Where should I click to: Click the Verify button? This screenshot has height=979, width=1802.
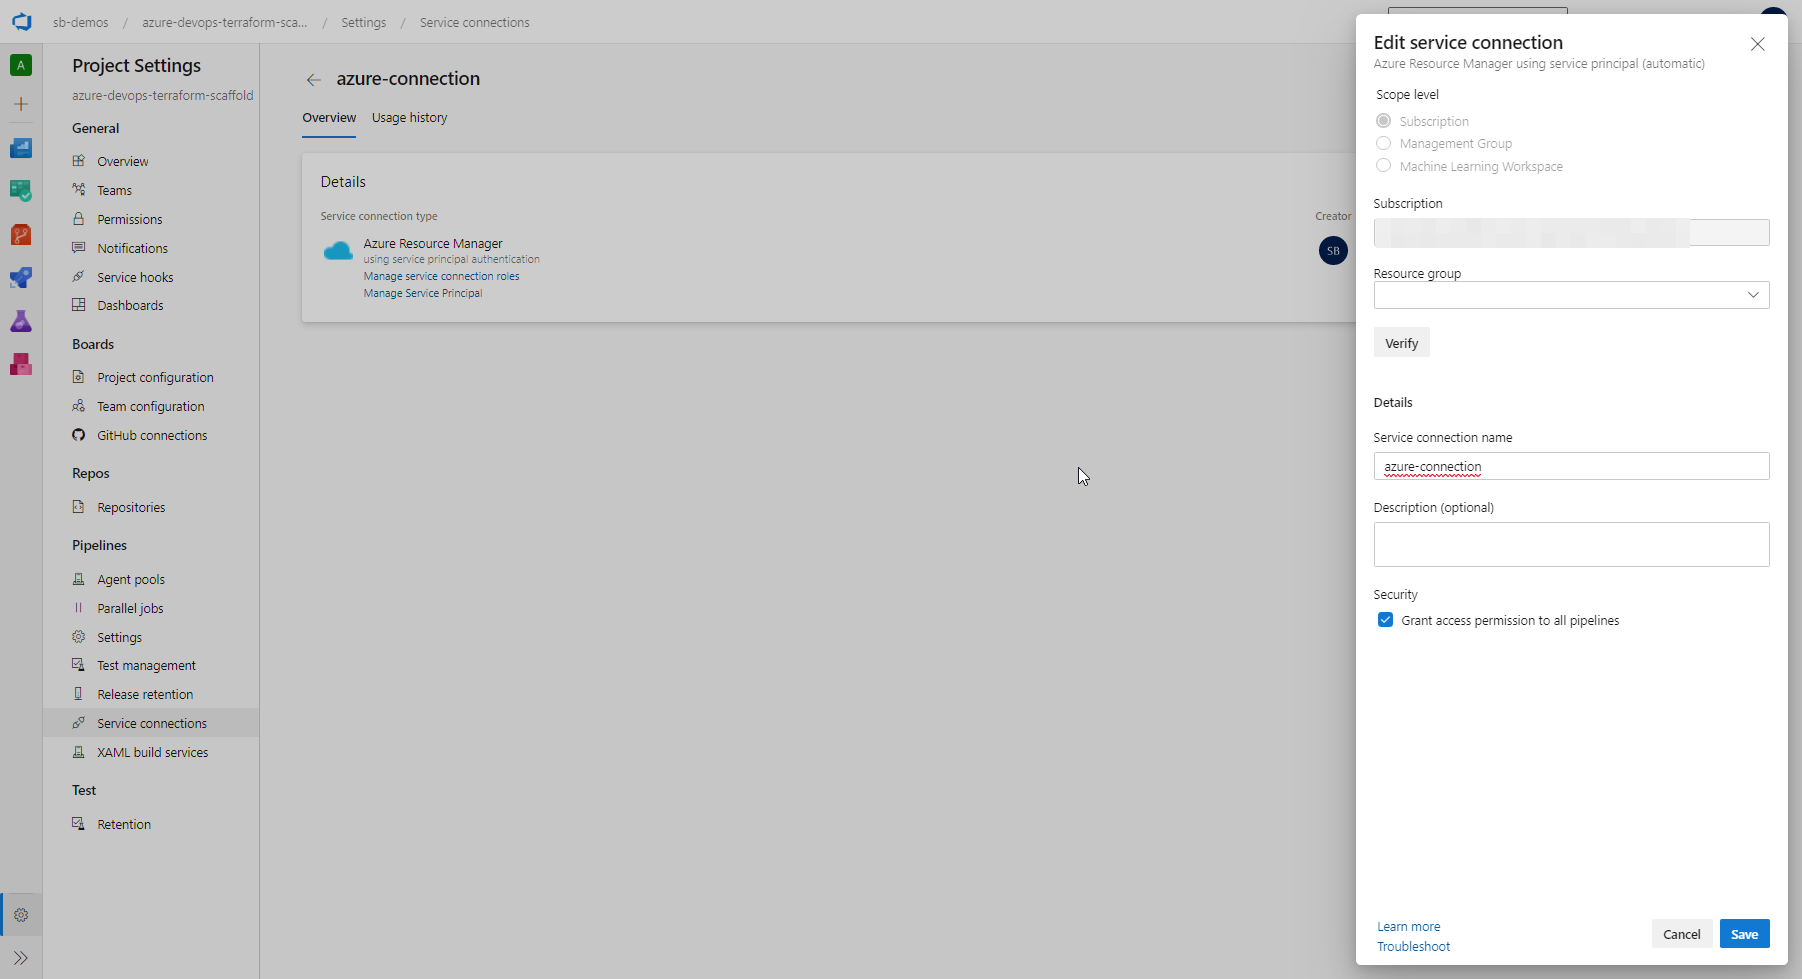1401,343
